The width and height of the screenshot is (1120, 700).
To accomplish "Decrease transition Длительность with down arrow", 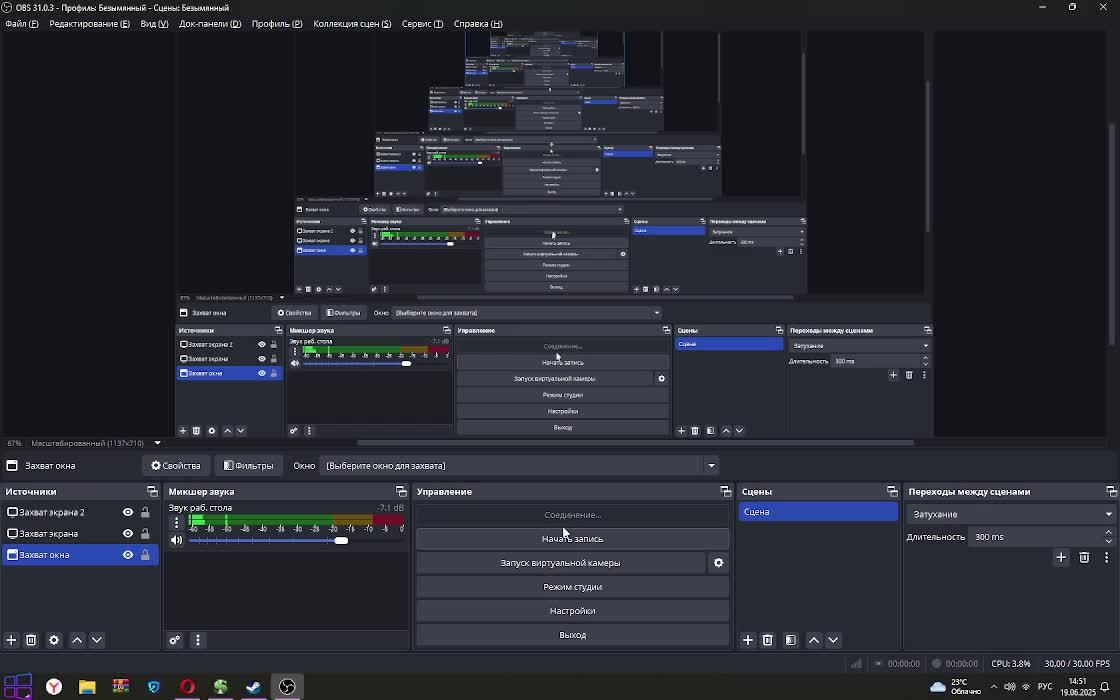I will click(x=1109, y=541).
